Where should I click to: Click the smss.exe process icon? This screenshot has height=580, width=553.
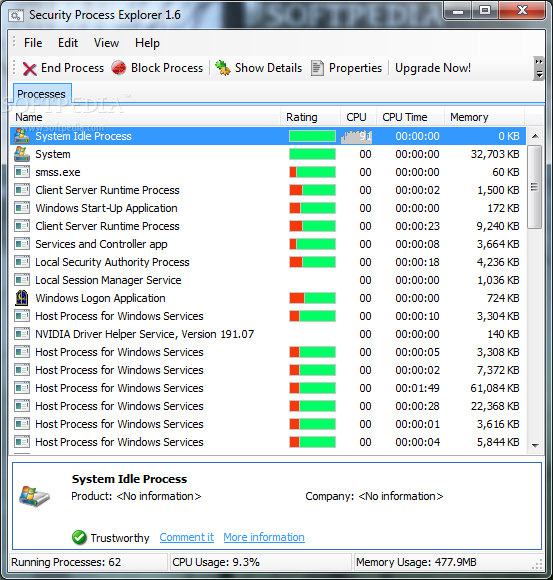coord(22,172)
